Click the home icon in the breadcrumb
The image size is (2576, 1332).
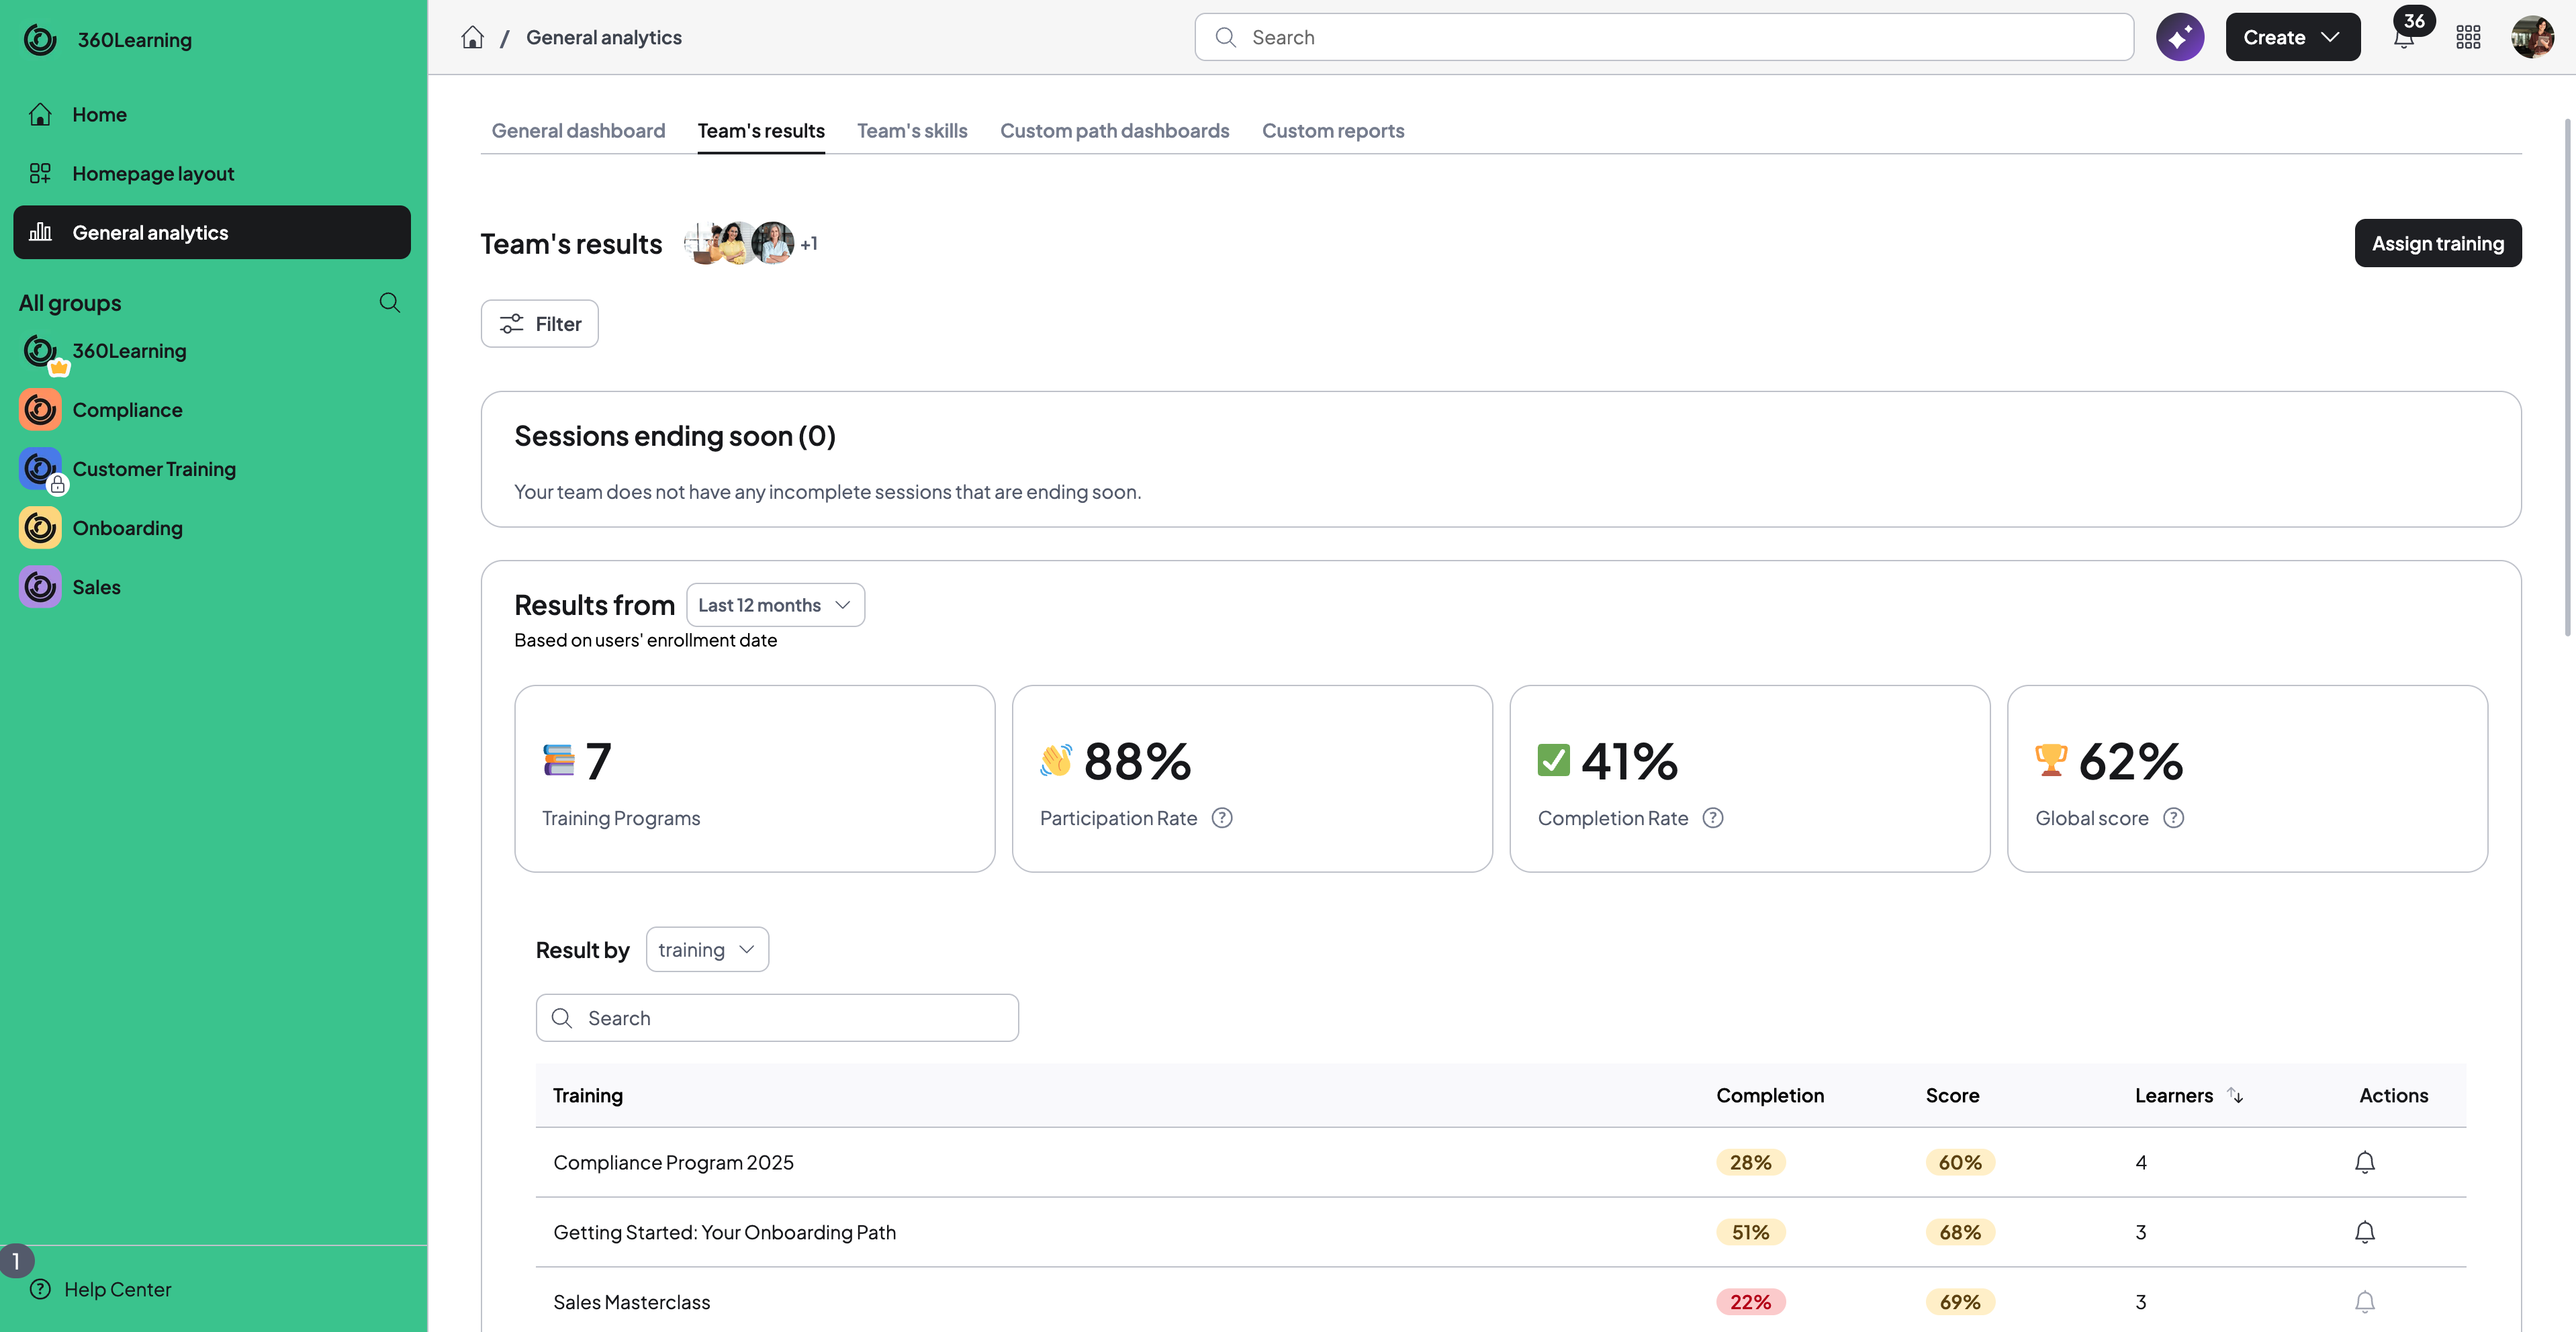click(472, 36)
